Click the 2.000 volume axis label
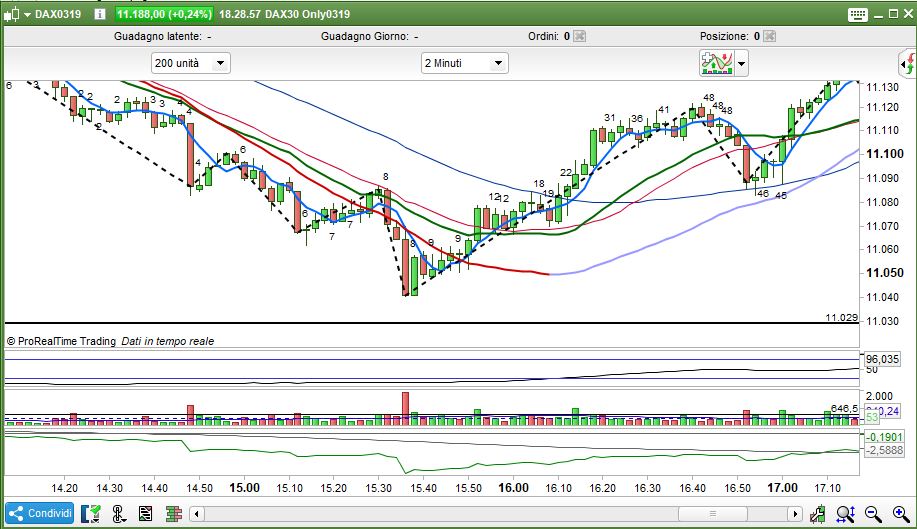The width and height of the screenshot is (917, 529). (x=879, y=396)
